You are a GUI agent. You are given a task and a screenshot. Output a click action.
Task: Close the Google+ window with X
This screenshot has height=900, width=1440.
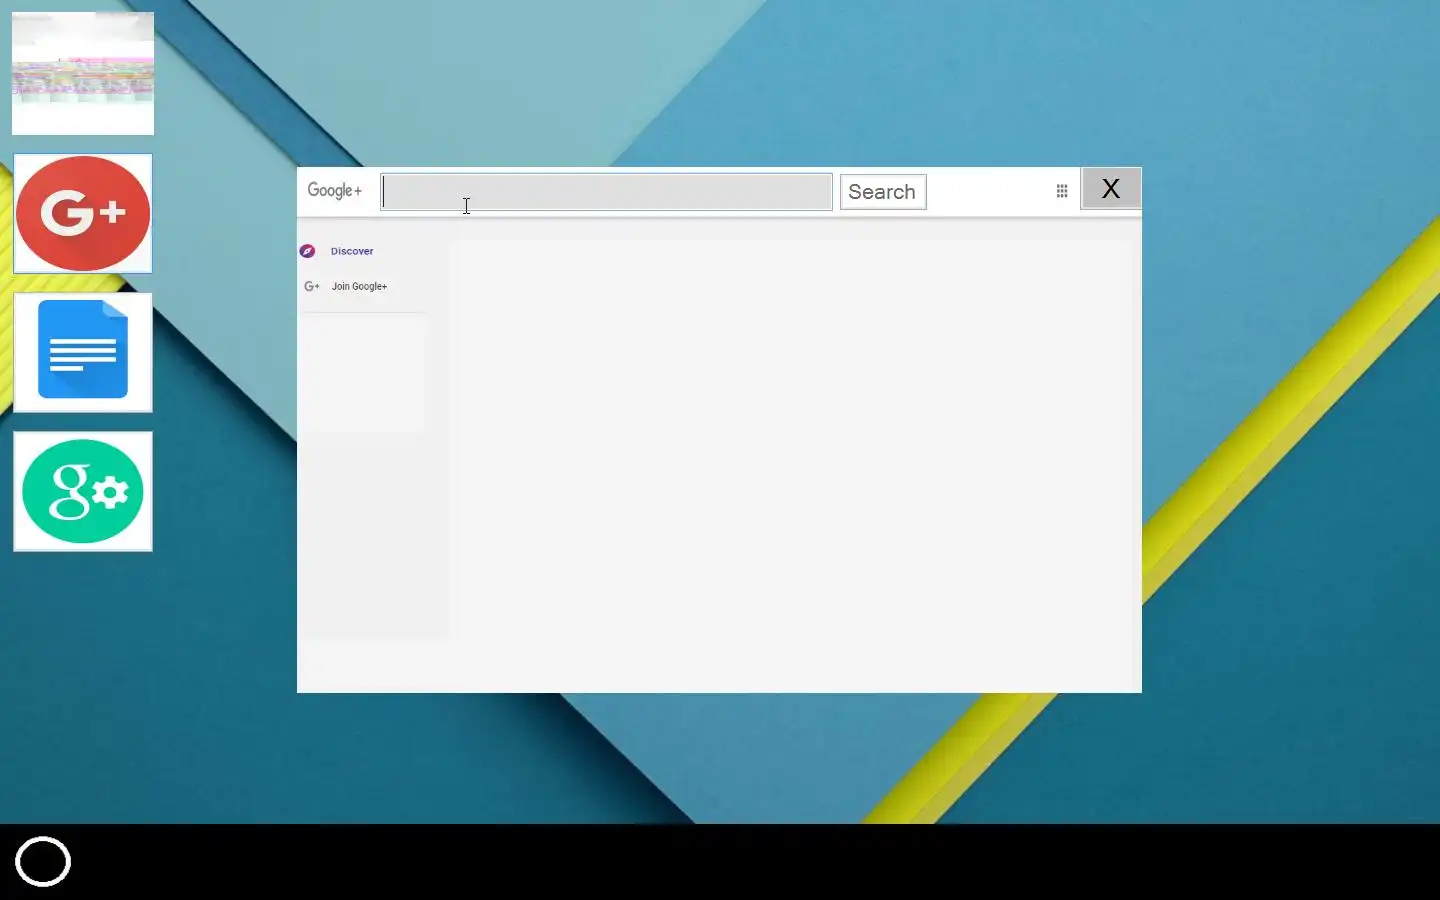coord(1111,188)
